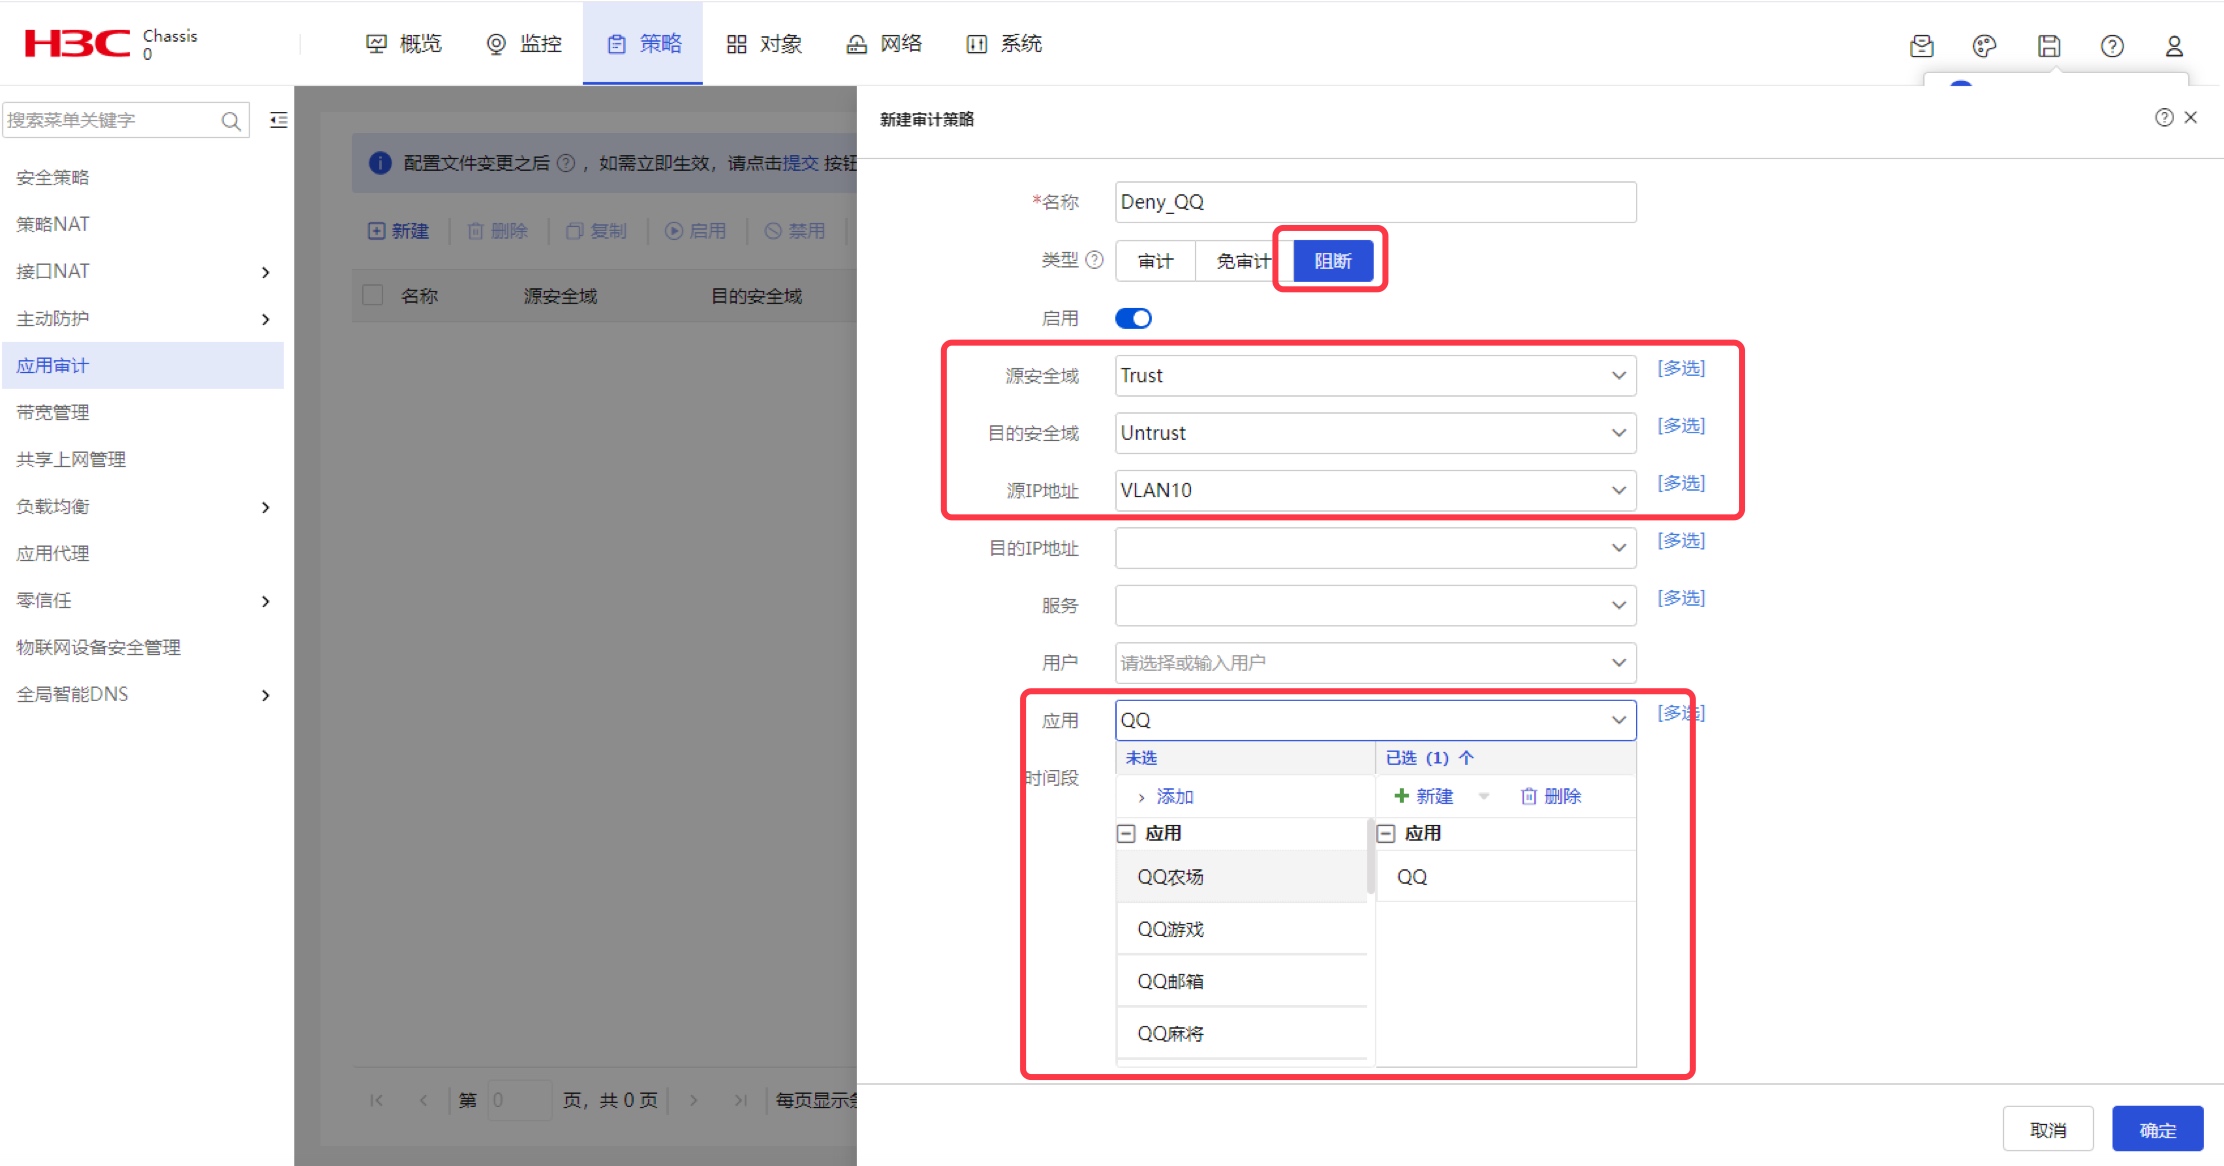Click the help icon after 配置文件变更之后
This screenshot has width=2224, height=1166.
pos(566,163)
